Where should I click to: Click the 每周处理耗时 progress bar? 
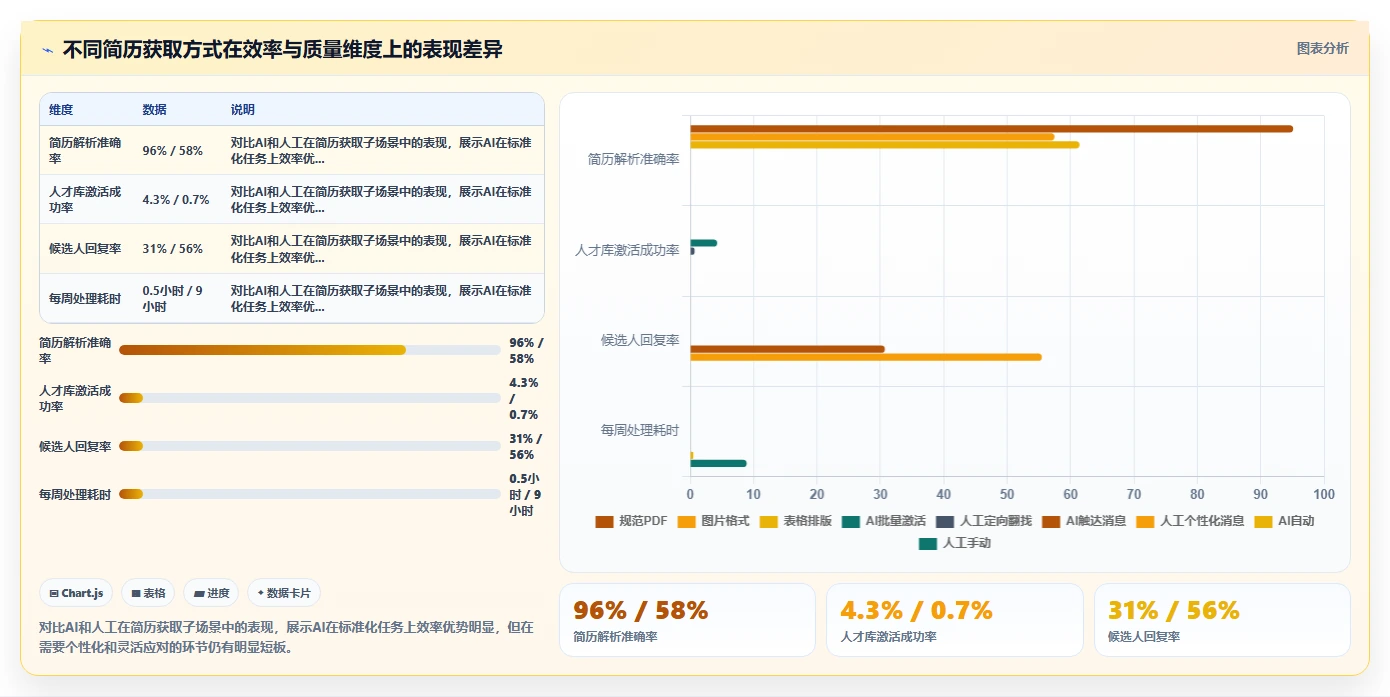coord(310,494)
